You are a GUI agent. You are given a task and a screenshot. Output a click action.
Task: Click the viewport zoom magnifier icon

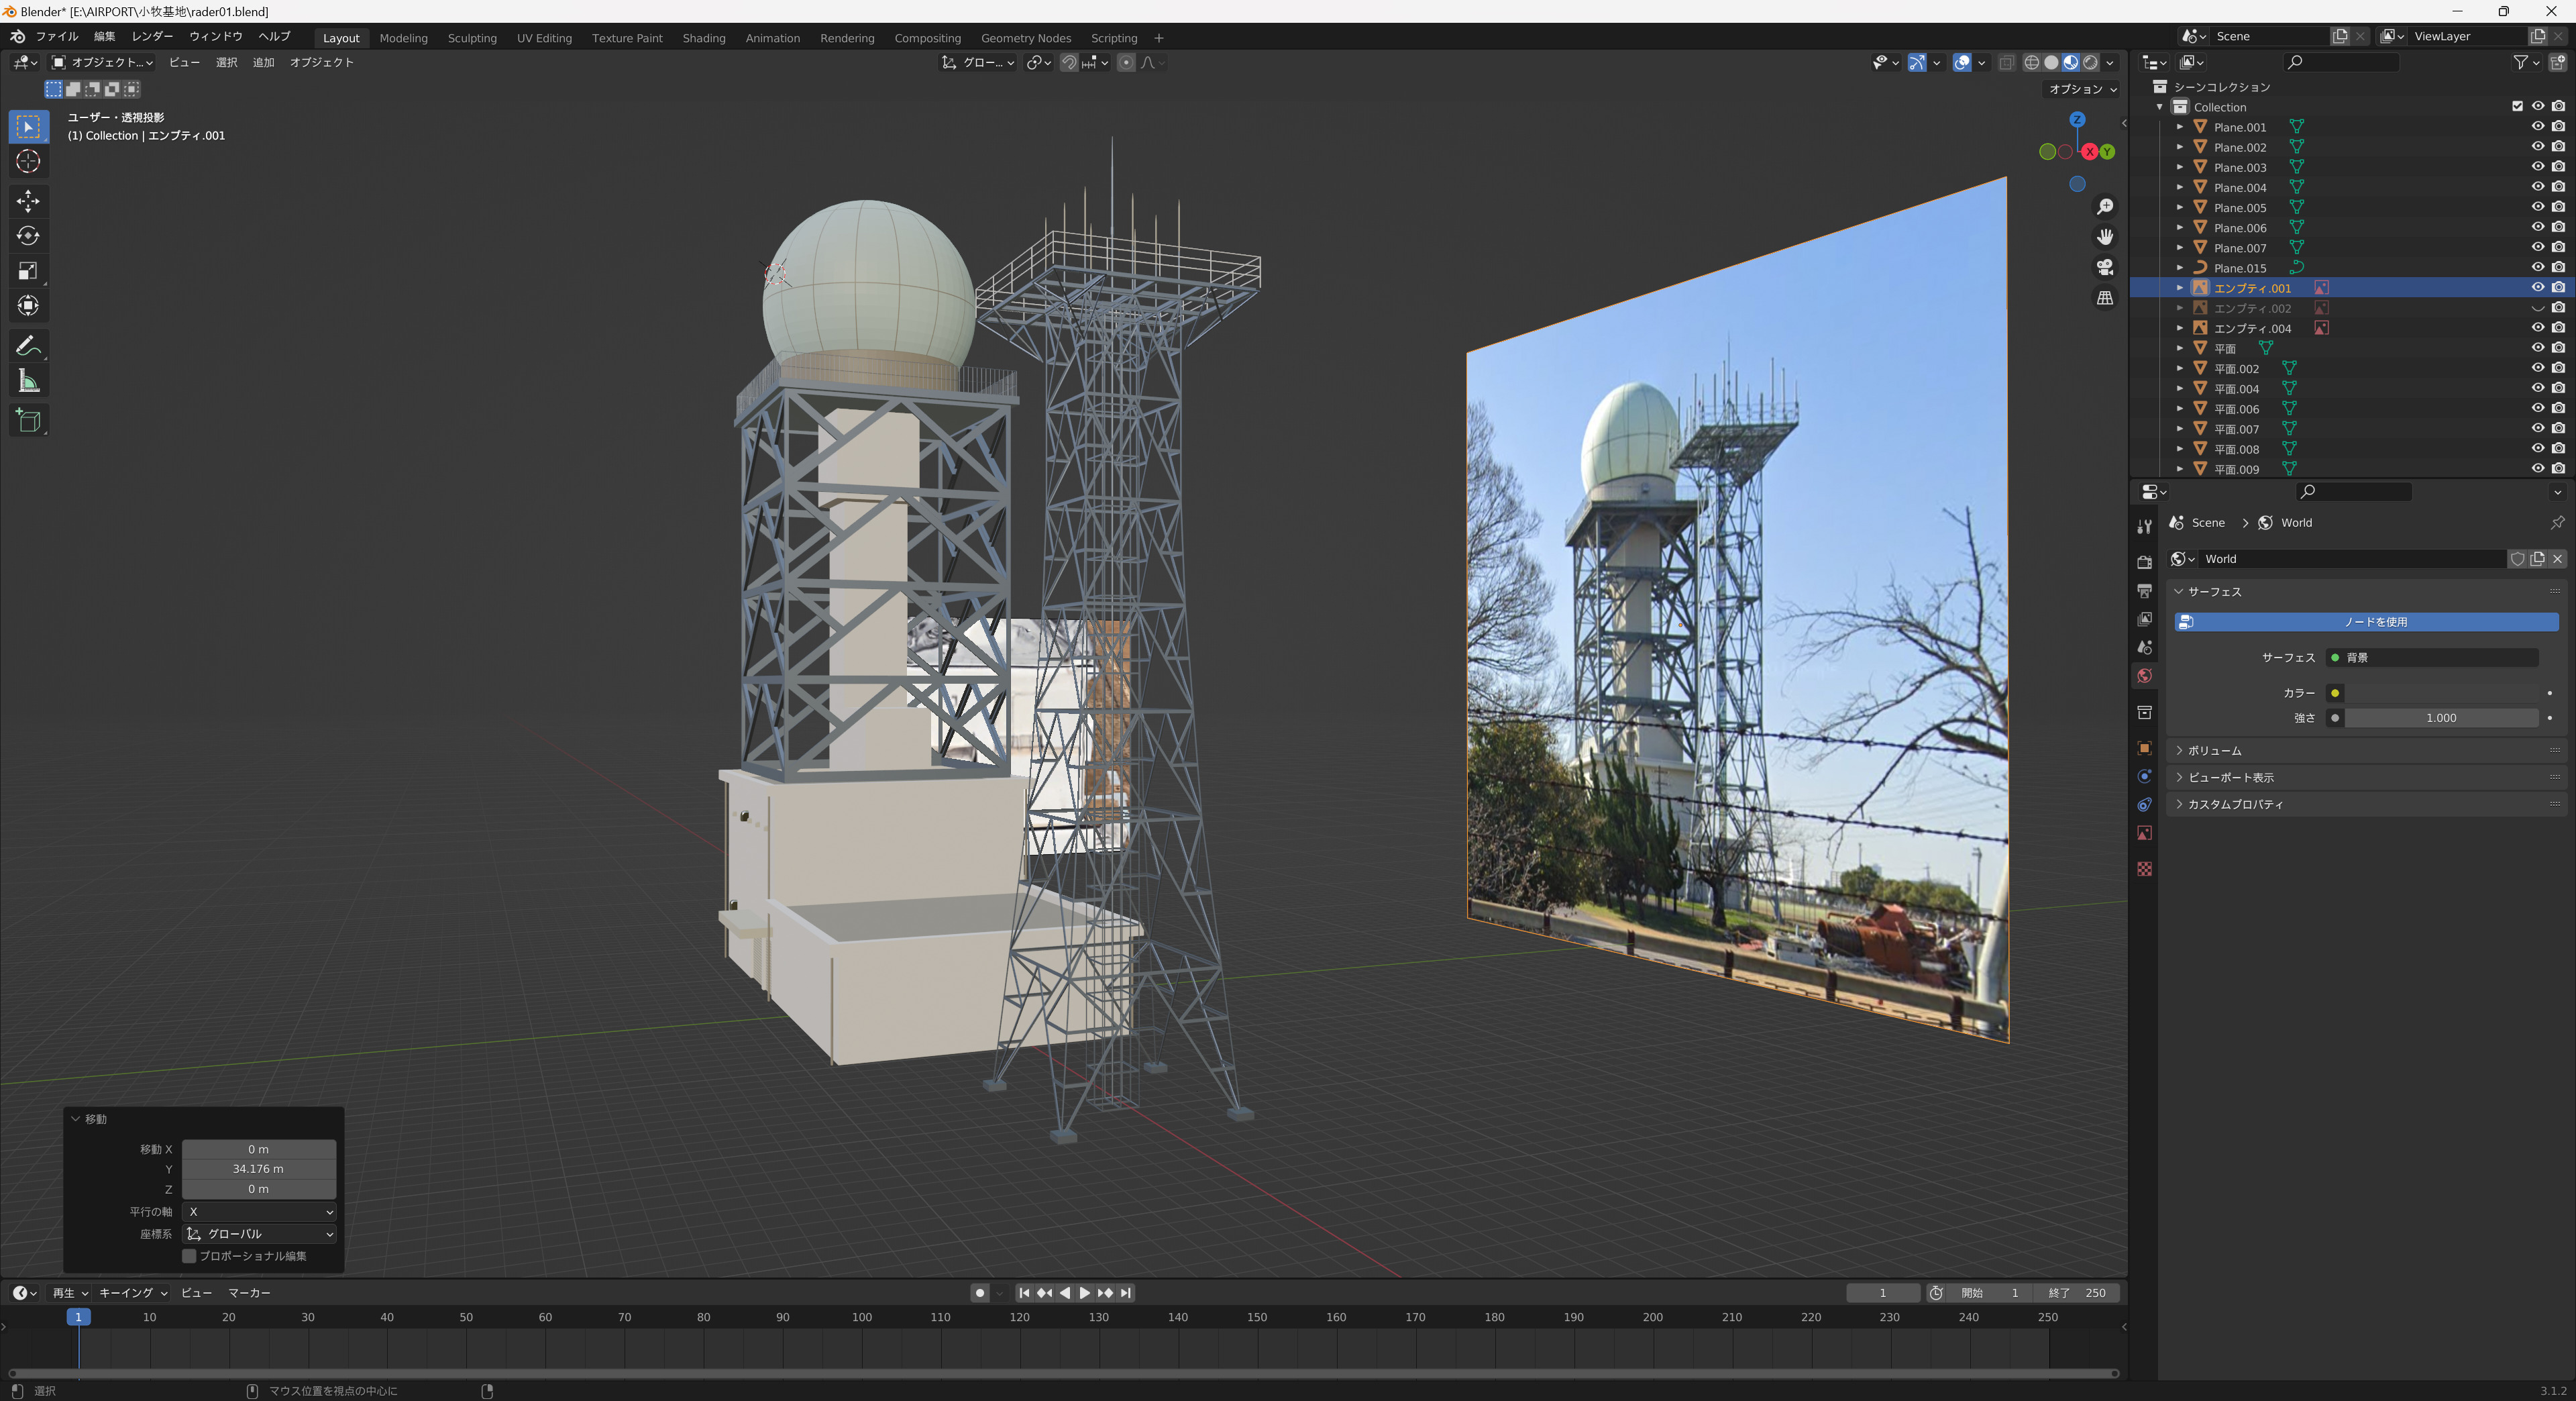[x=2105, y=206]
